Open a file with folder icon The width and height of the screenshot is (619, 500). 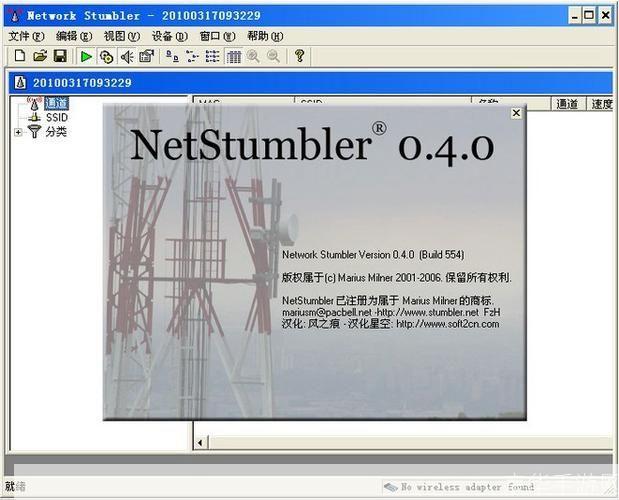click(40, 56)
